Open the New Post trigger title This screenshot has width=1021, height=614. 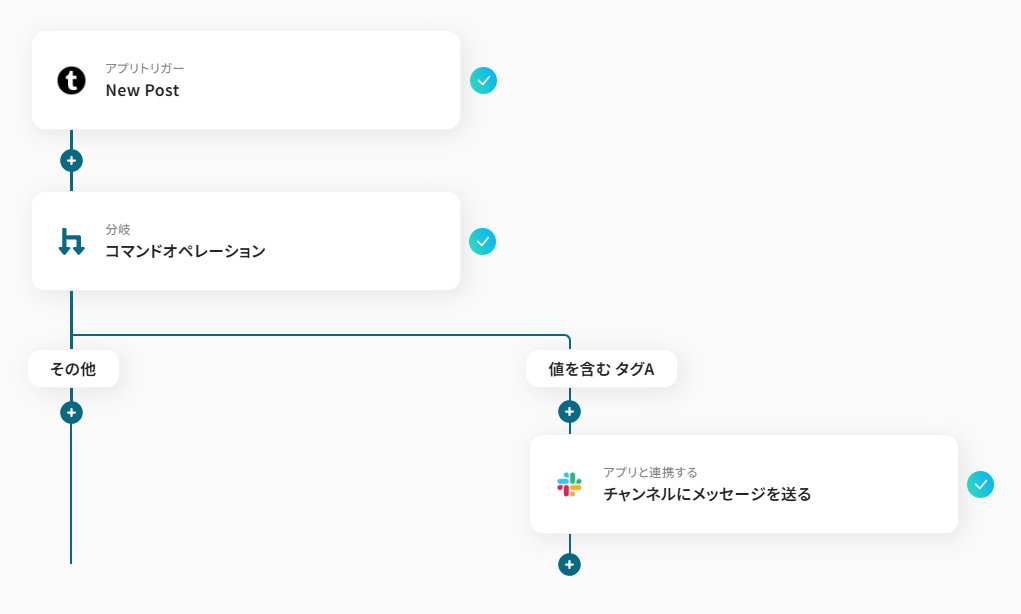[142, 90]
